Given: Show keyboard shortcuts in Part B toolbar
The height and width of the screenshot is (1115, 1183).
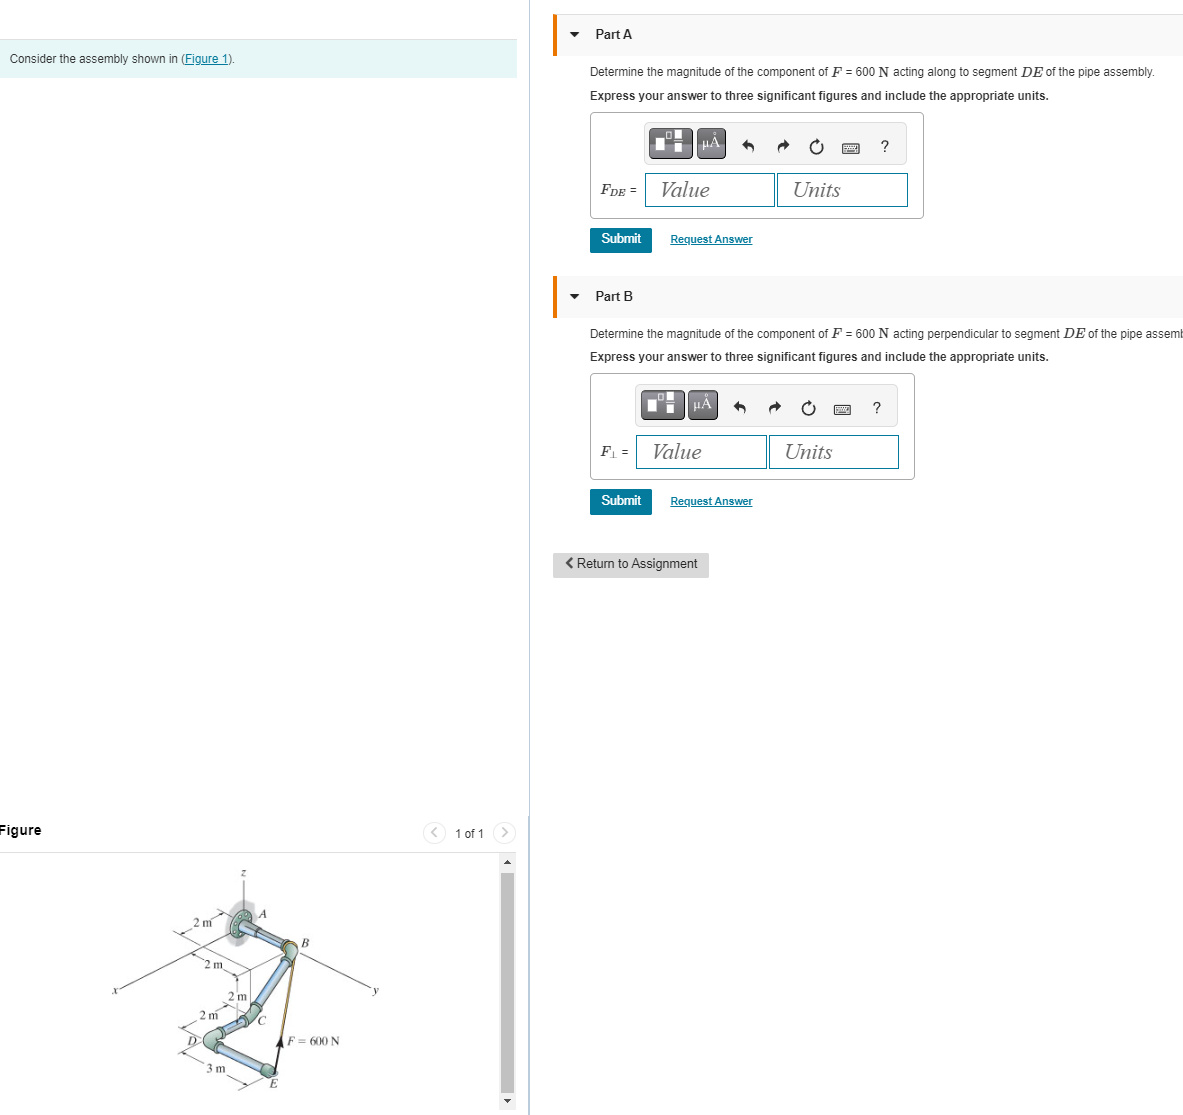Looking at the screenshot, I should (x=842, y=410).
